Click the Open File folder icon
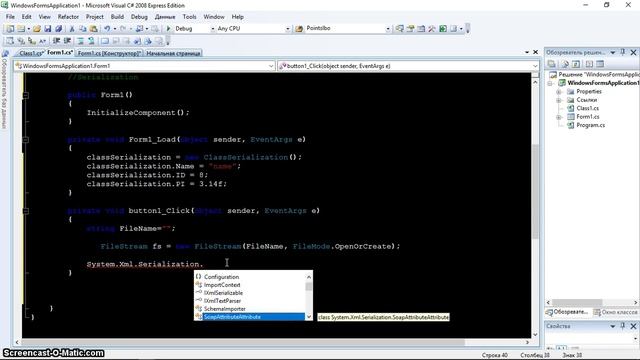 point(37,29)
